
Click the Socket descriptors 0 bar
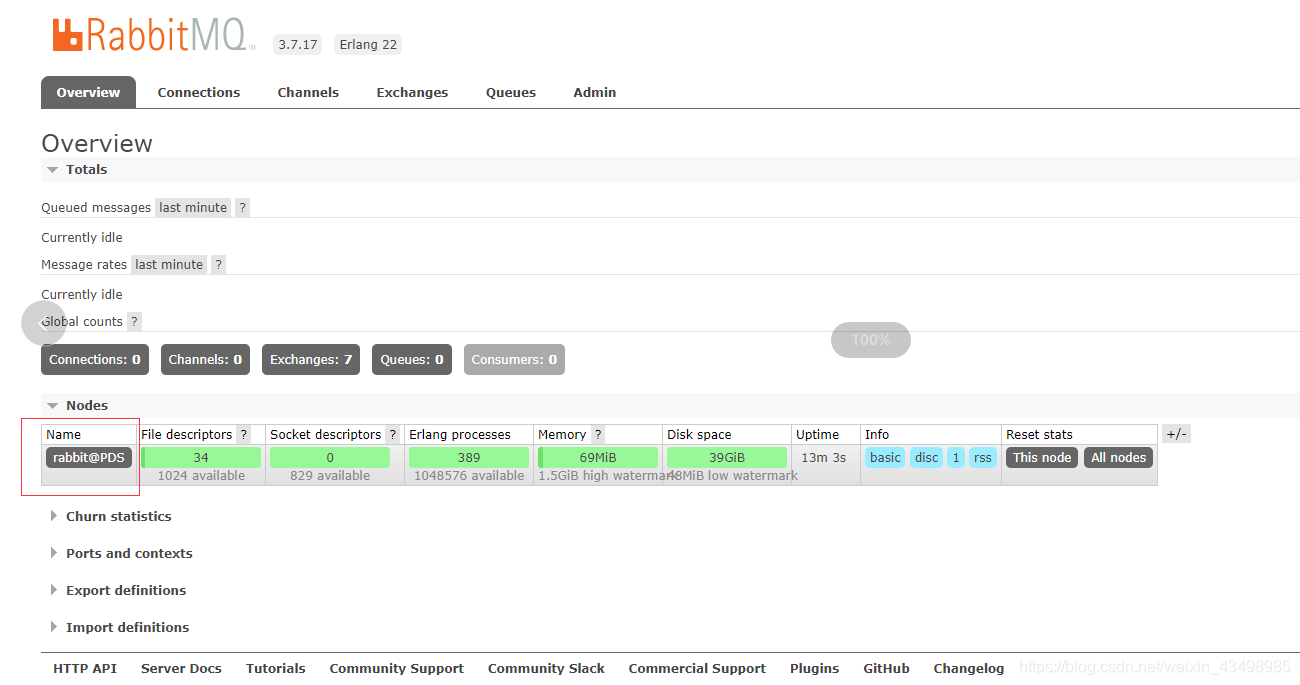pos(330,458)
